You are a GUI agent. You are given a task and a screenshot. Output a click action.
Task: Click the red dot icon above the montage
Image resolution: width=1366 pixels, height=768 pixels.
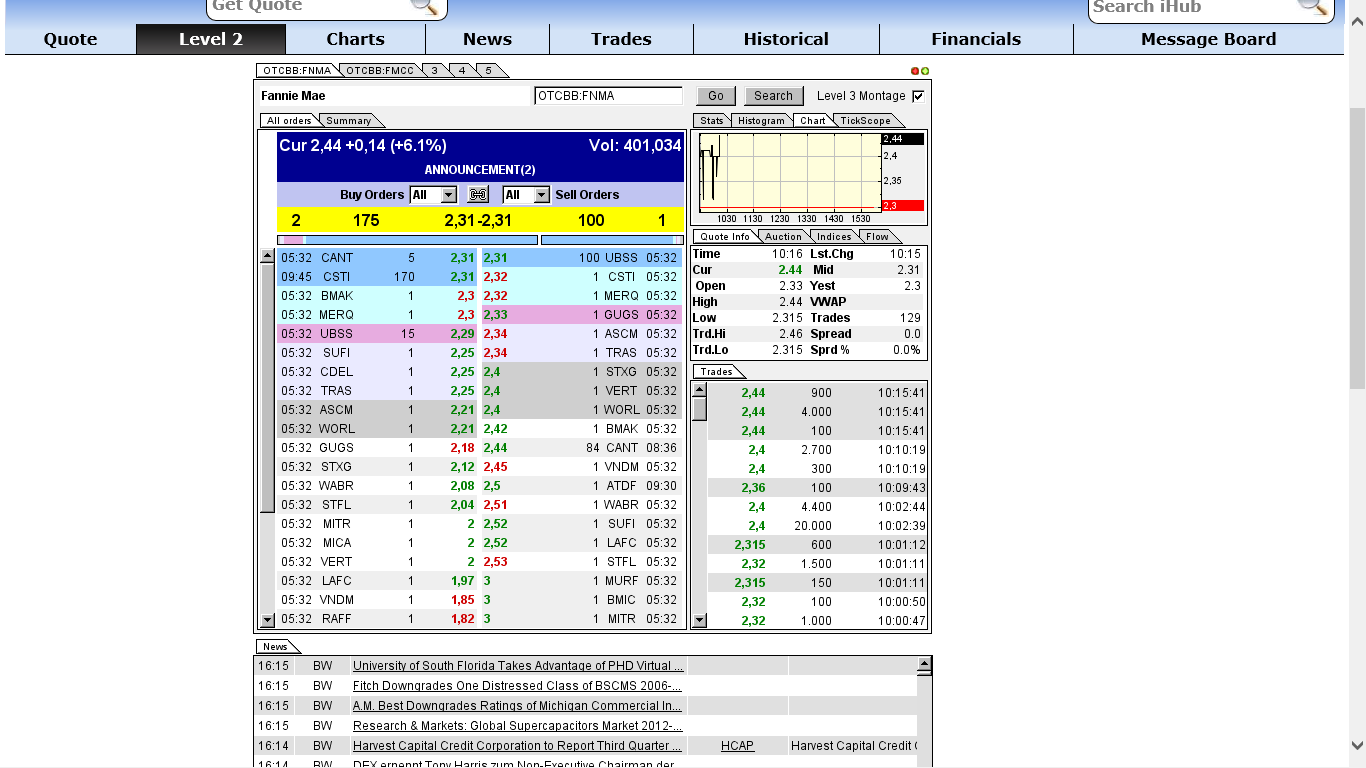915,71
